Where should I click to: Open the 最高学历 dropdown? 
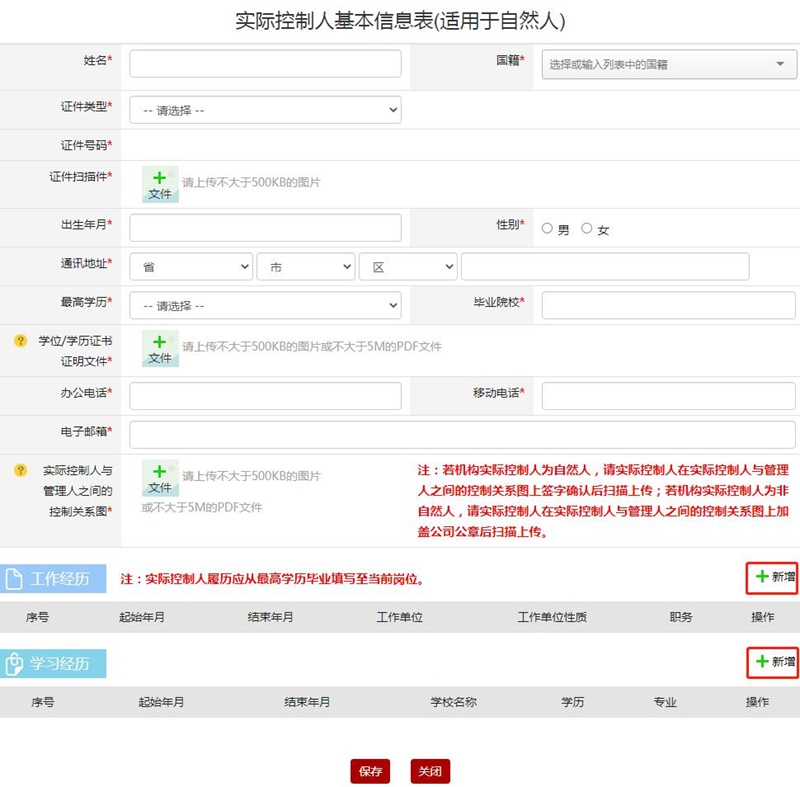tap(265, 305)
